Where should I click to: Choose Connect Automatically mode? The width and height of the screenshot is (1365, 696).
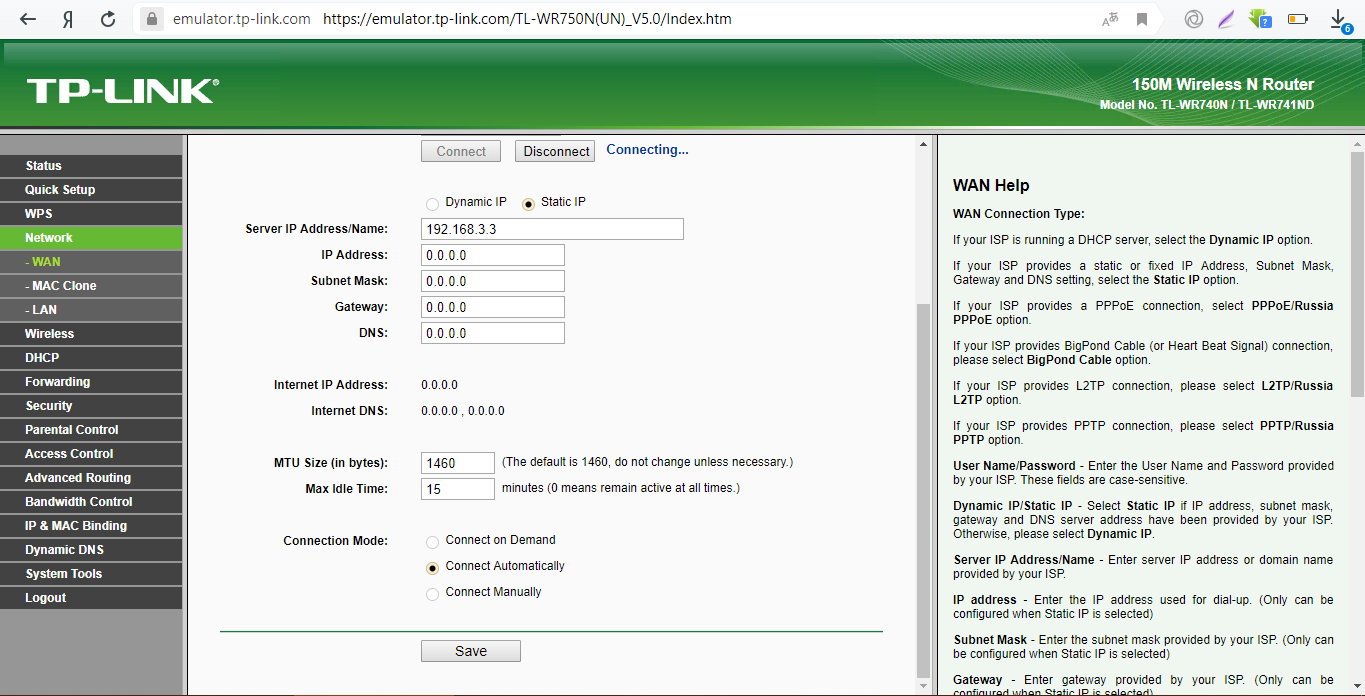pyautogui.click(x=432, y=568)
